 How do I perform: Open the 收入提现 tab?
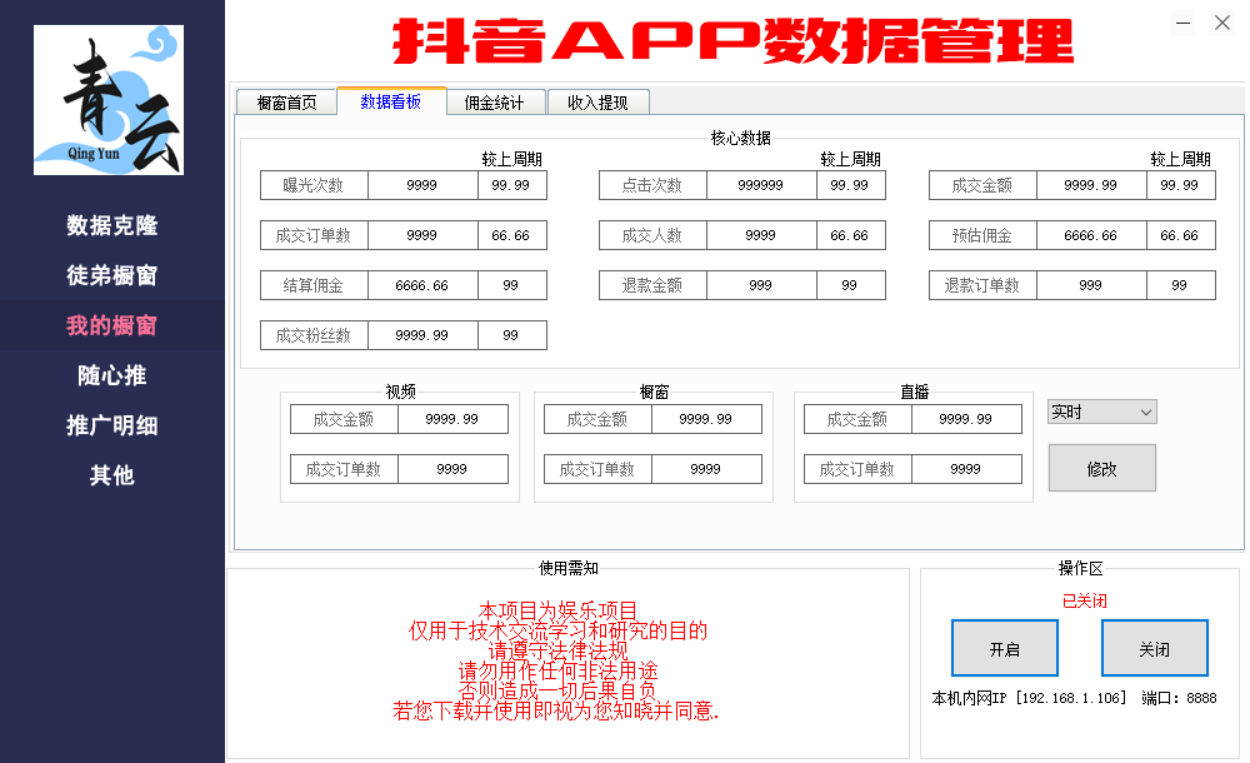(598, 102)
